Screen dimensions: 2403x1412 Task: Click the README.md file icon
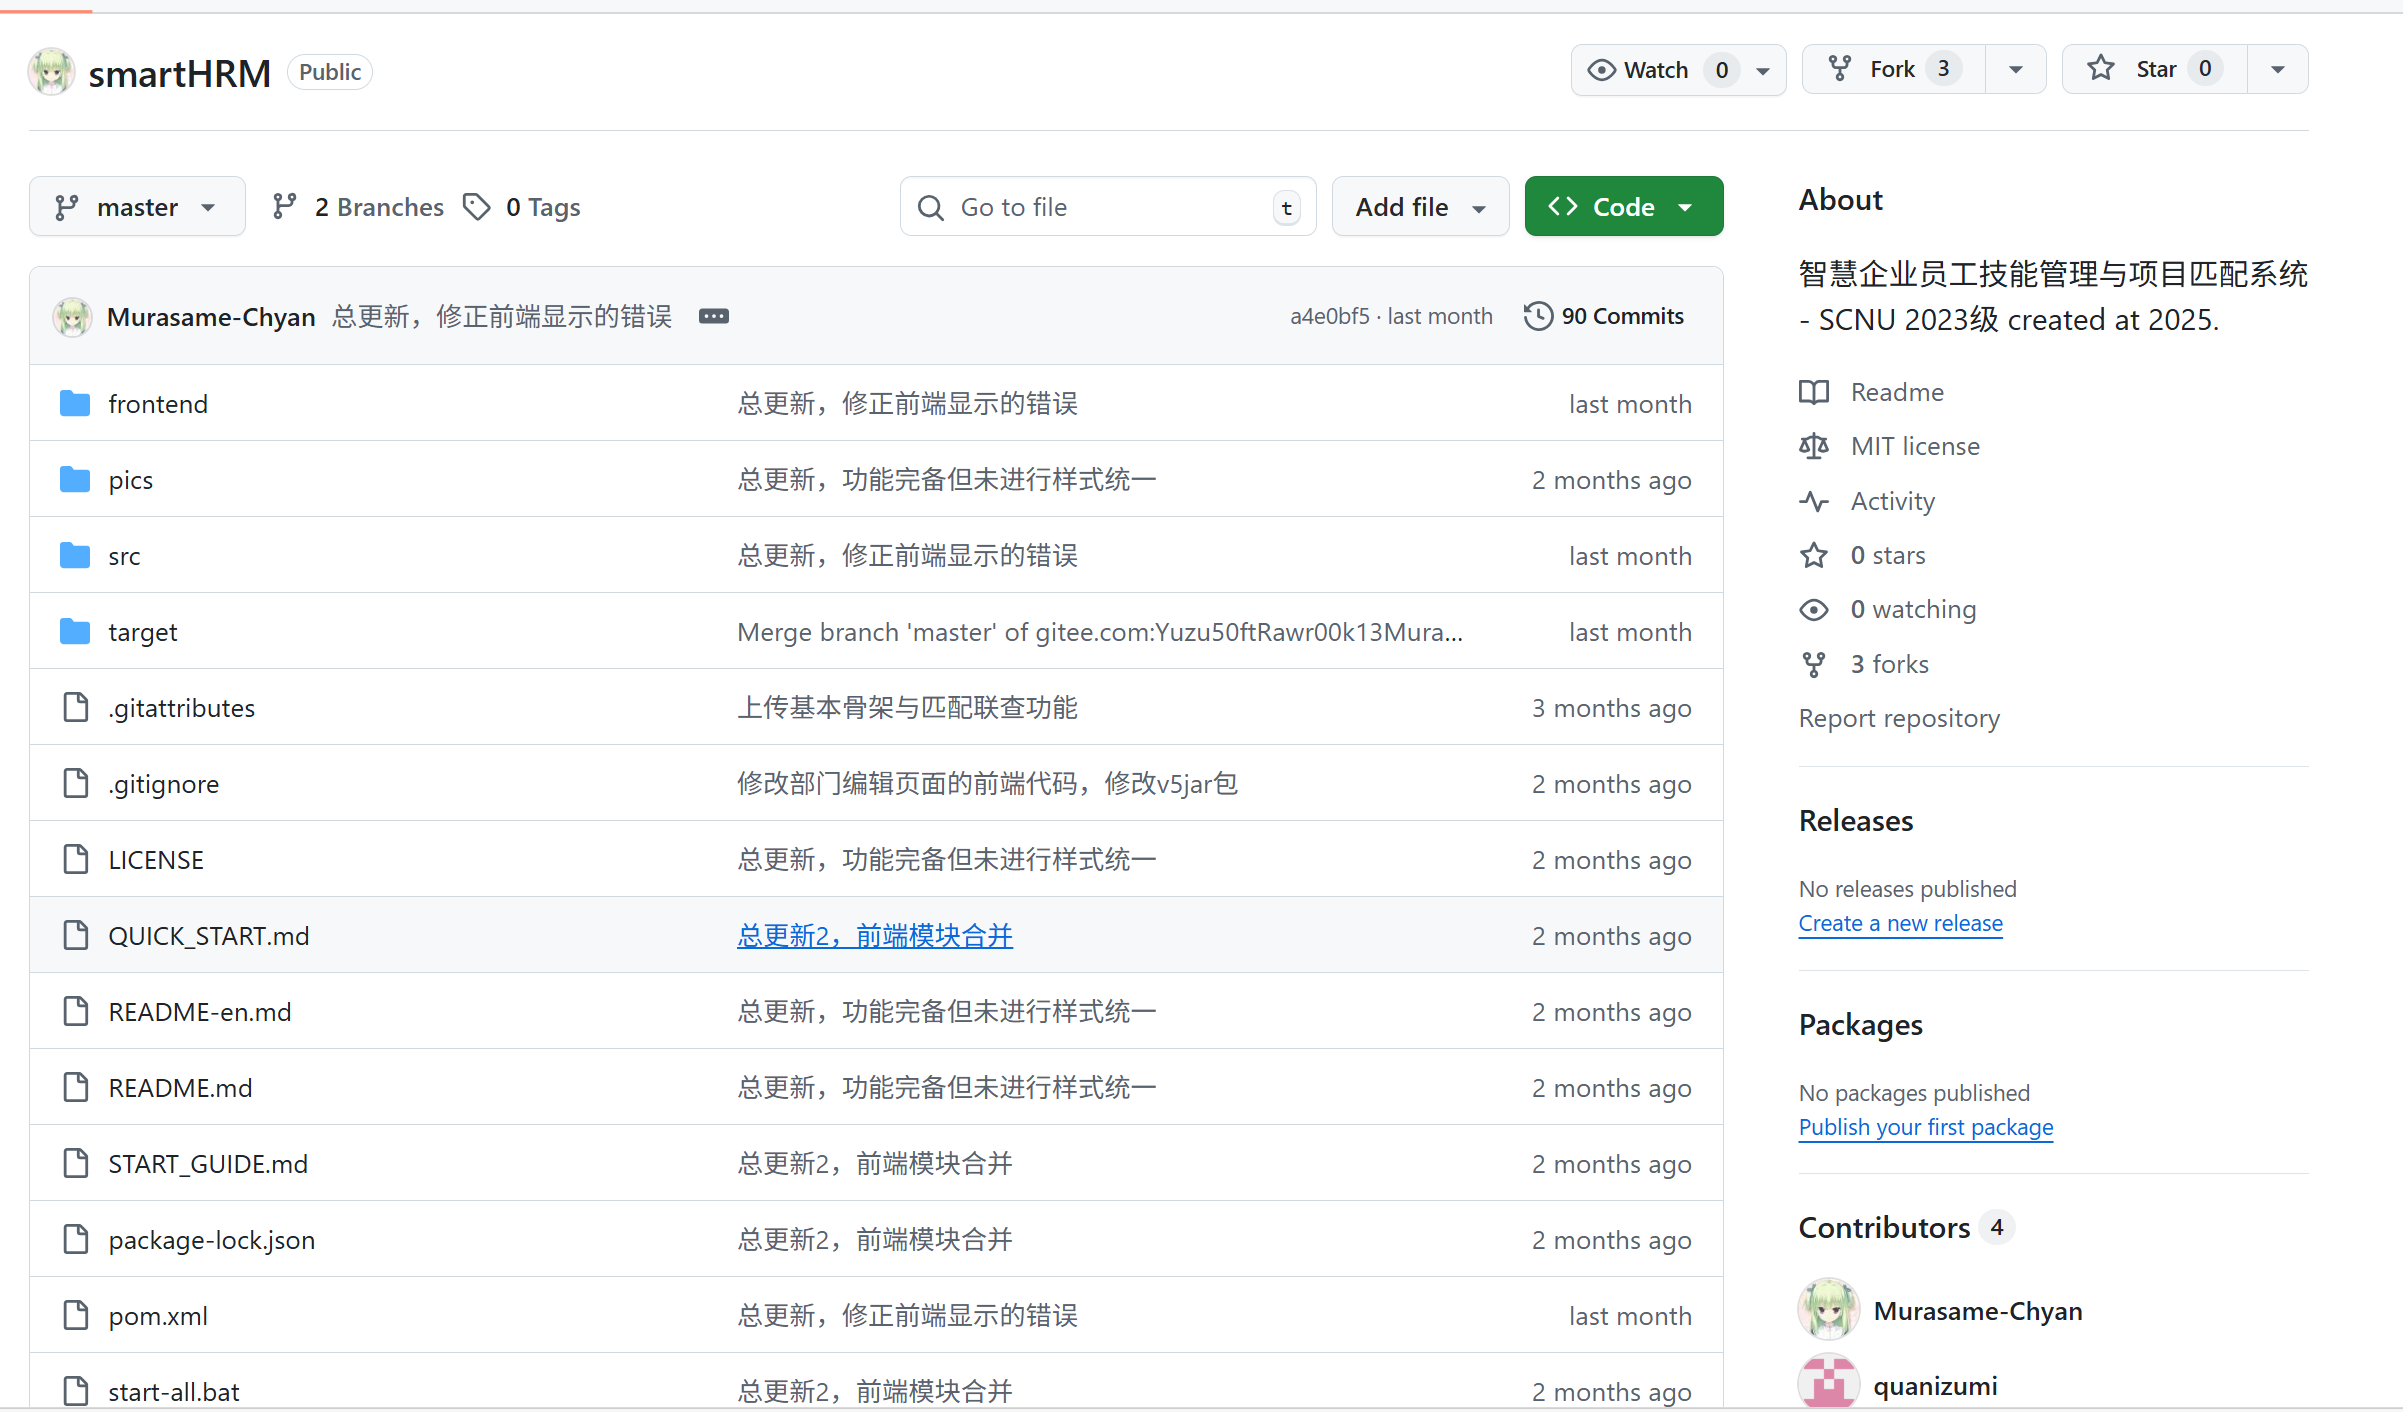pos(76,1088)
